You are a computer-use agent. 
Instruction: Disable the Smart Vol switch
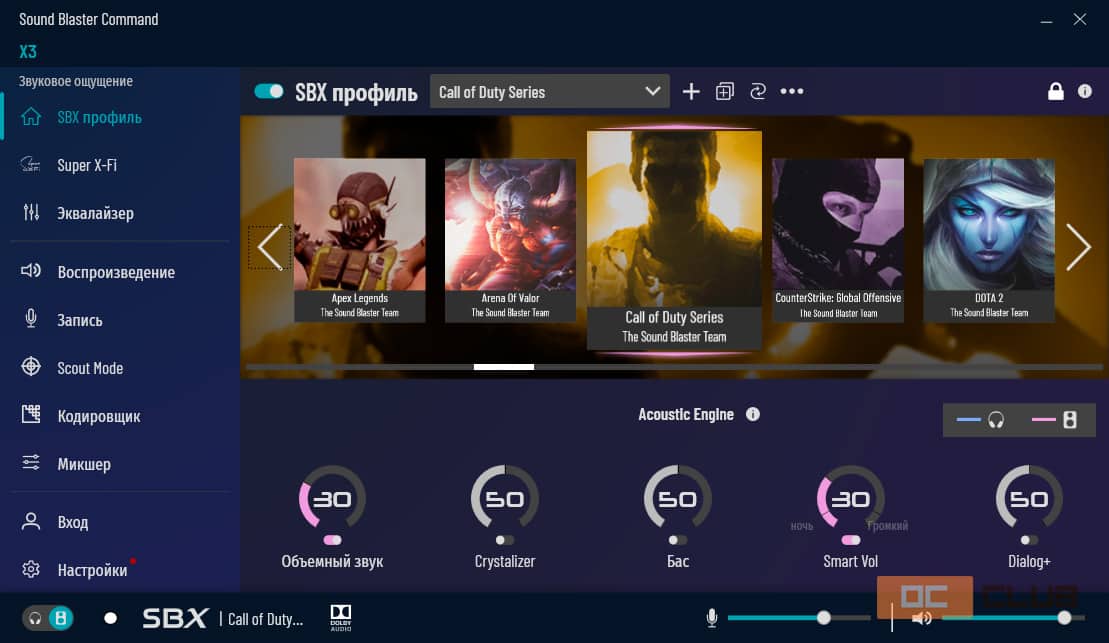click(850, 540)
